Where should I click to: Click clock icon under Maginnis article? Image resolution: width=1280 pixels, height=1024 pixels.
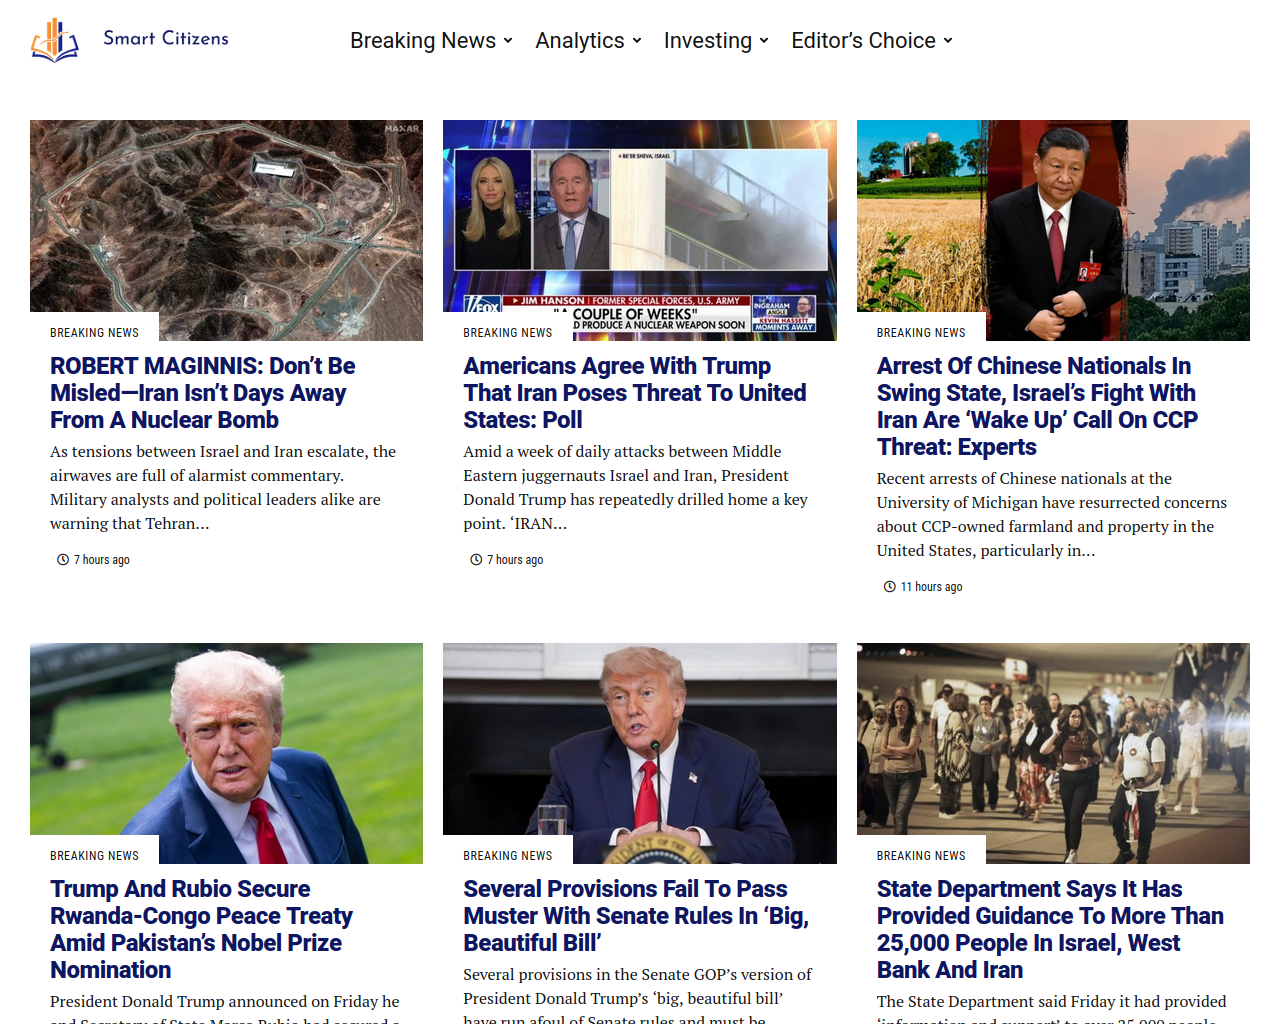(63, 560)
